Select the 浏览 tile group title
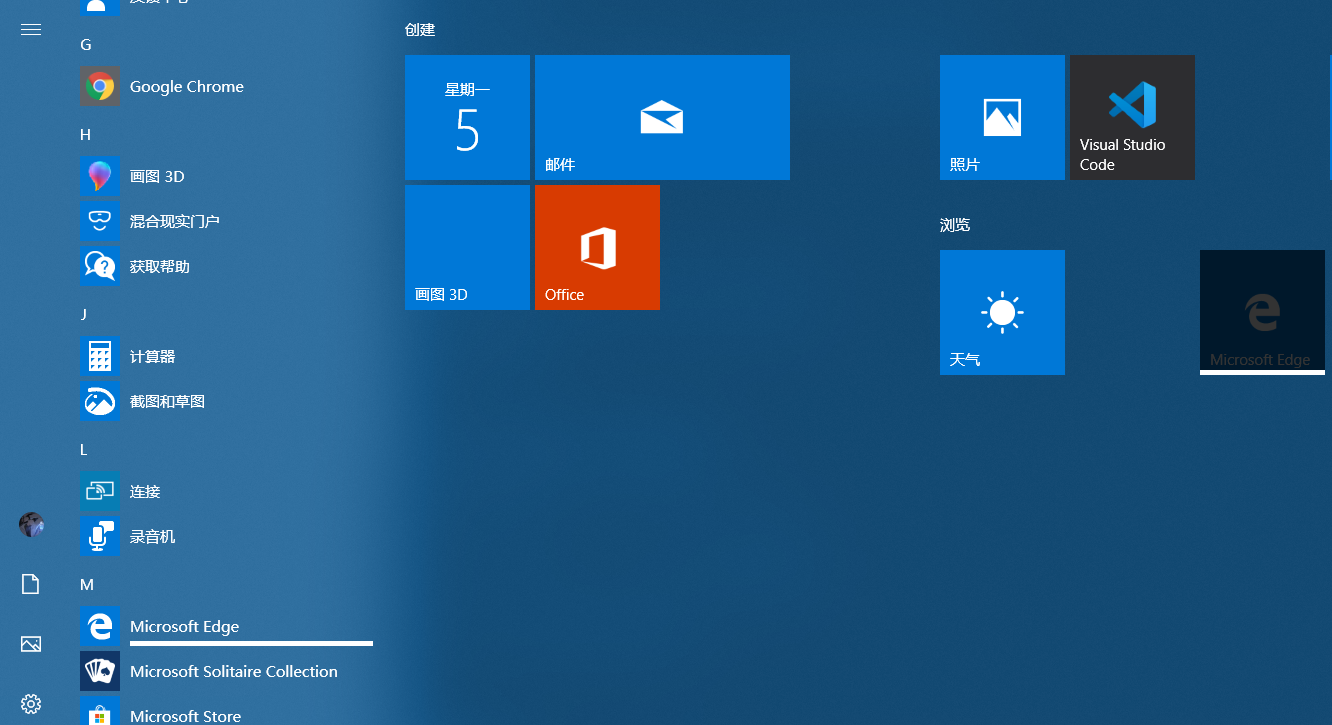Viewport: 1332px width, 725px height. pyautogui.click(x=955, y=225)
